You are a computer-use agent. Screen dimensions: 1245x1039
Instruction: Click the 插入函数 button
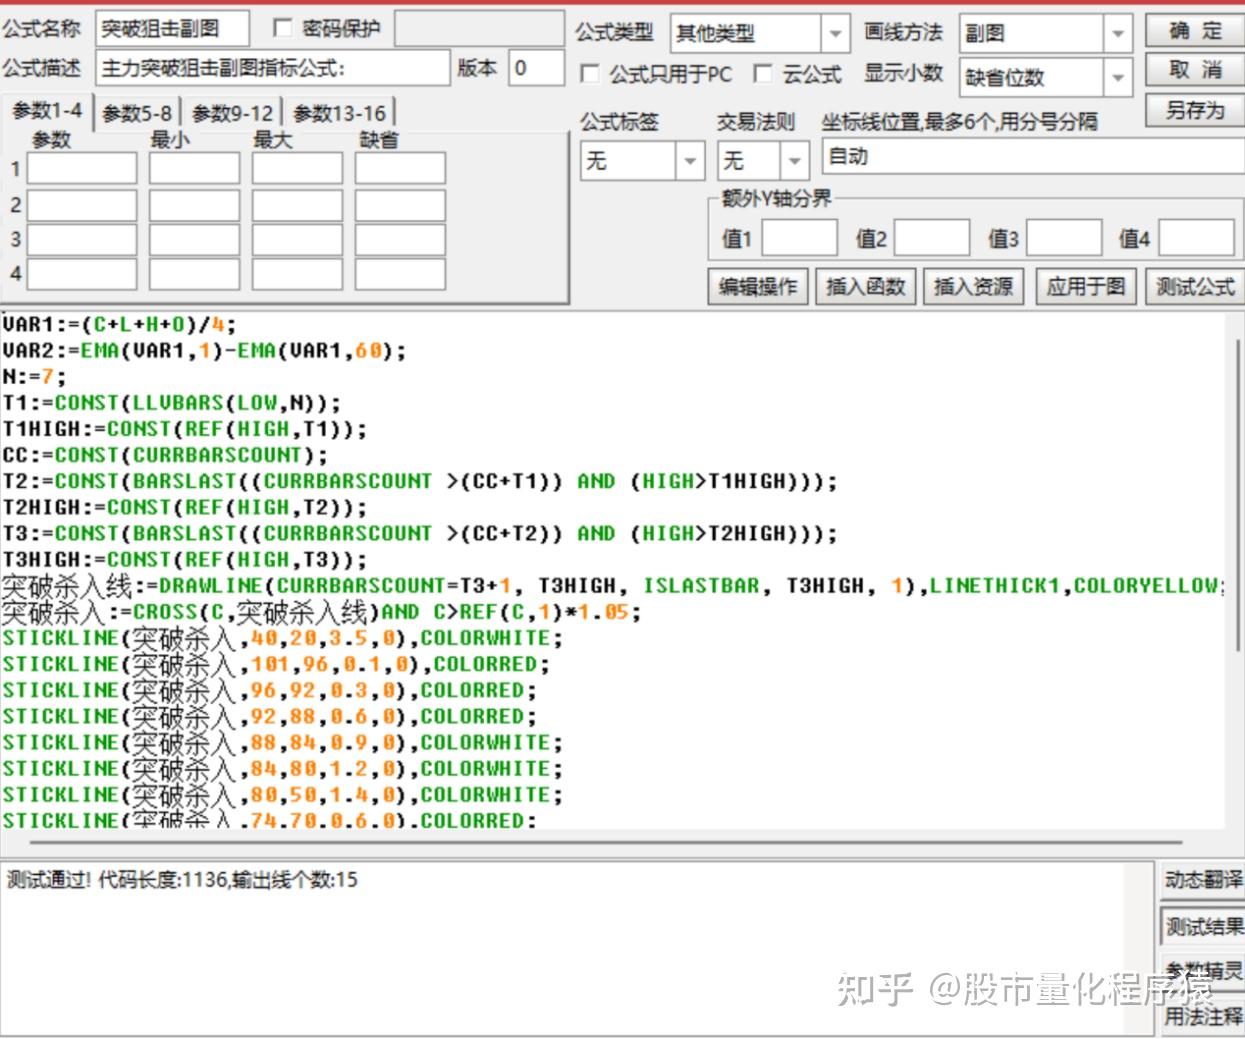866,287
